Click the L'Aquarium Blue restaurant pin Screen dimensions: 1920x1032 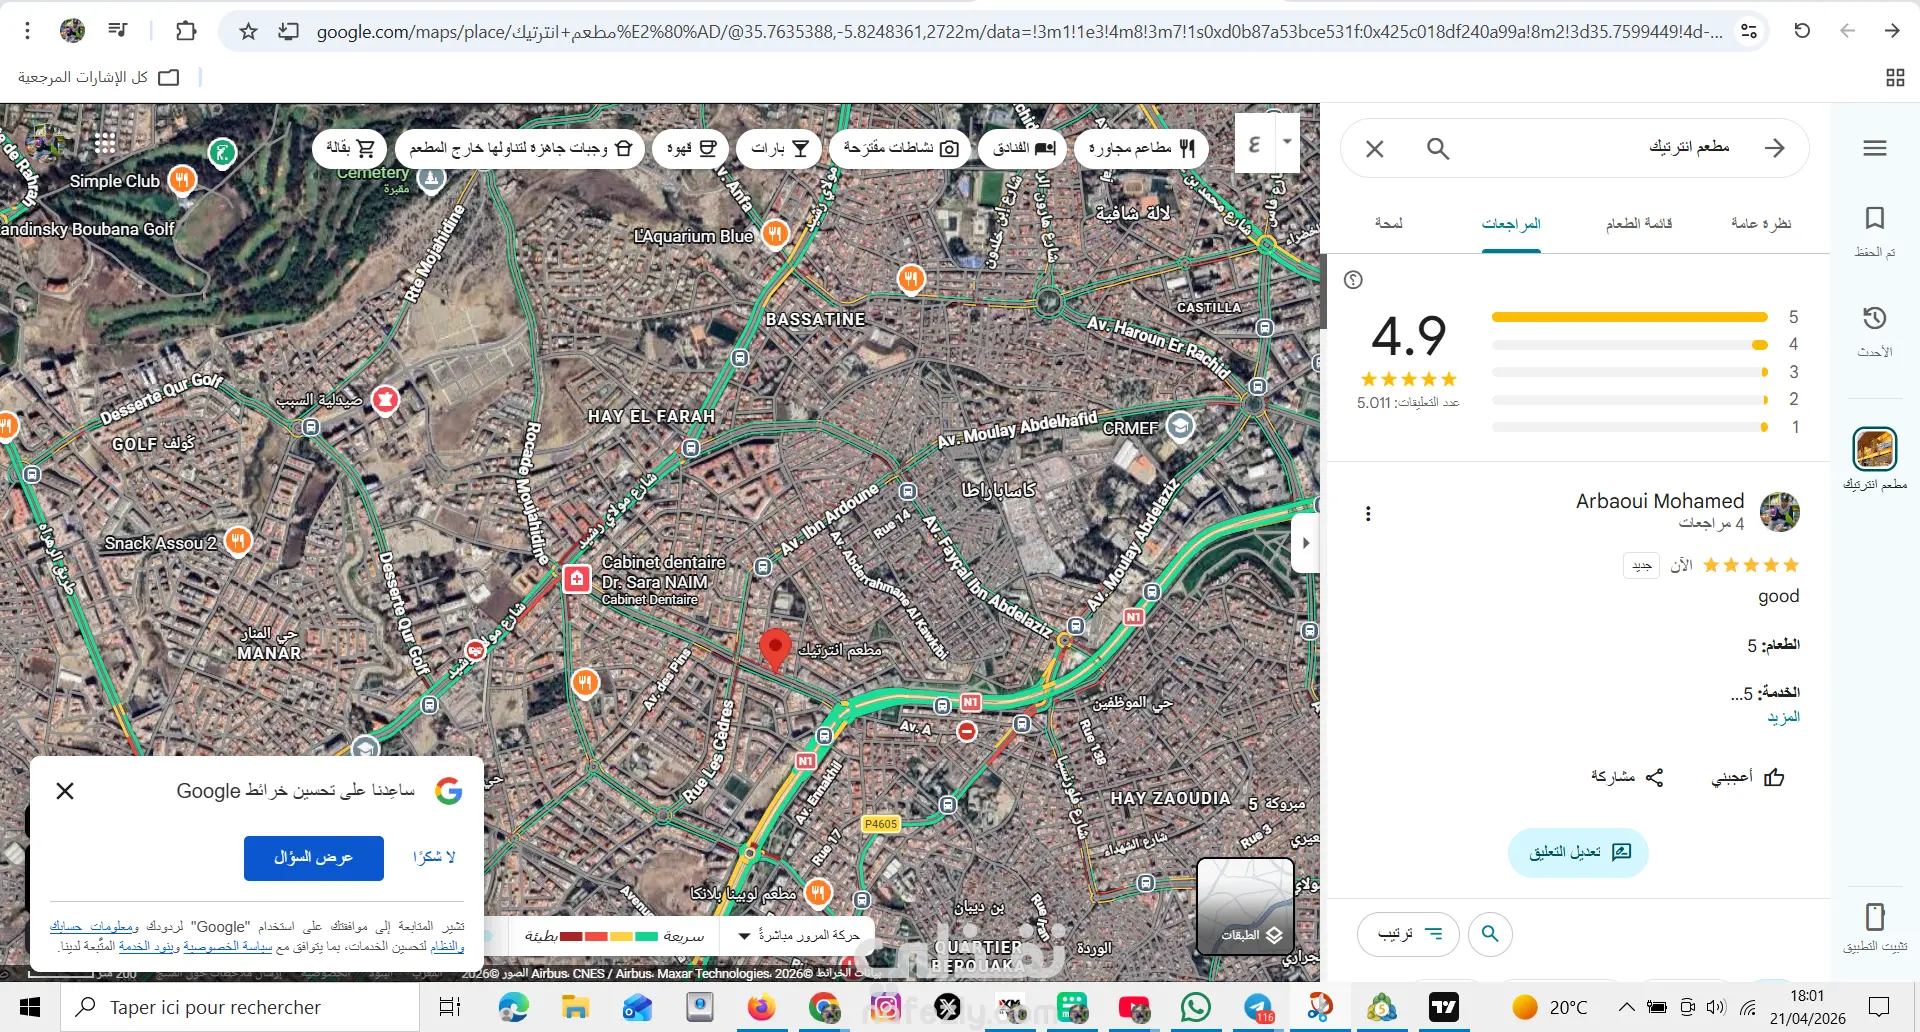point(775,234)
